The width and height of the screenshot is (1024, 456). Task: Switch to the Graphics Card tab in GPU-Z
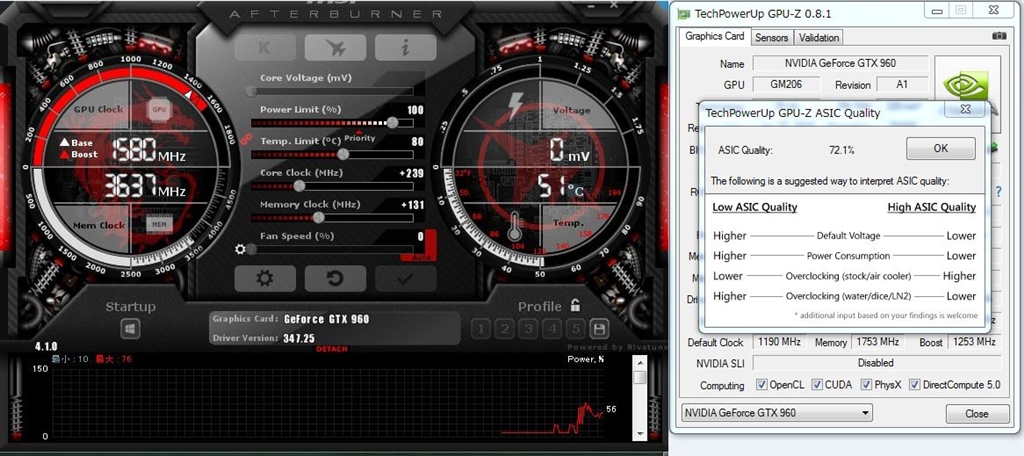click(x=714, y=37)
